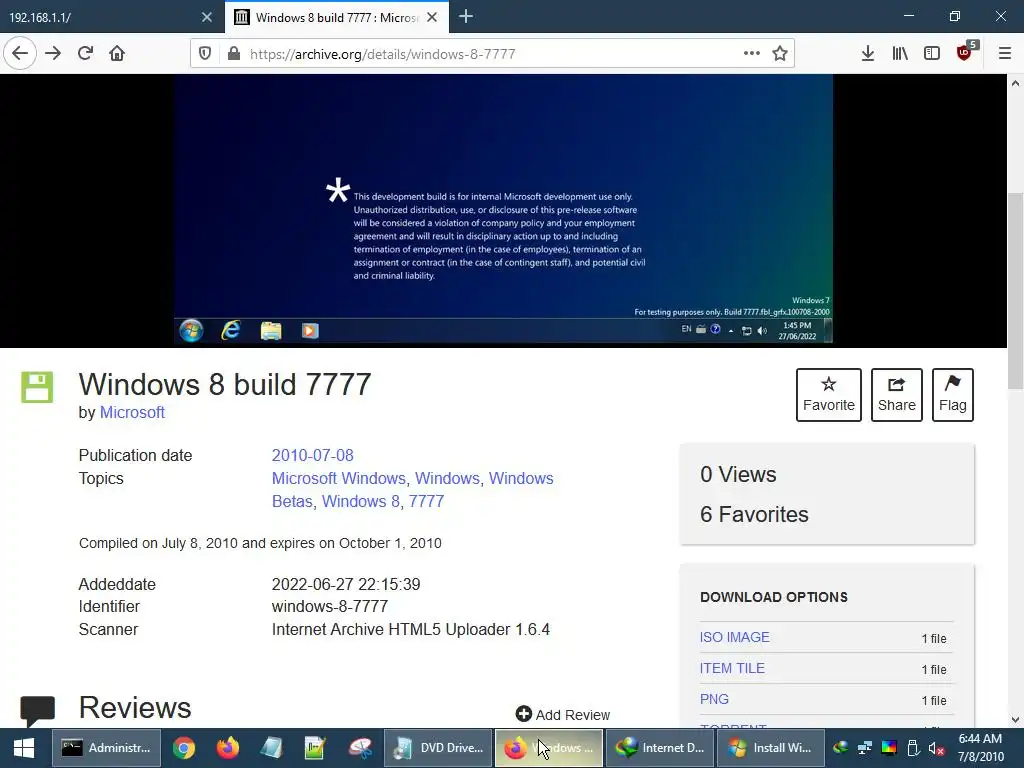Open the Snipping Tool in the taskbar
Screen dimensions: 1024x768
[359, 748]
